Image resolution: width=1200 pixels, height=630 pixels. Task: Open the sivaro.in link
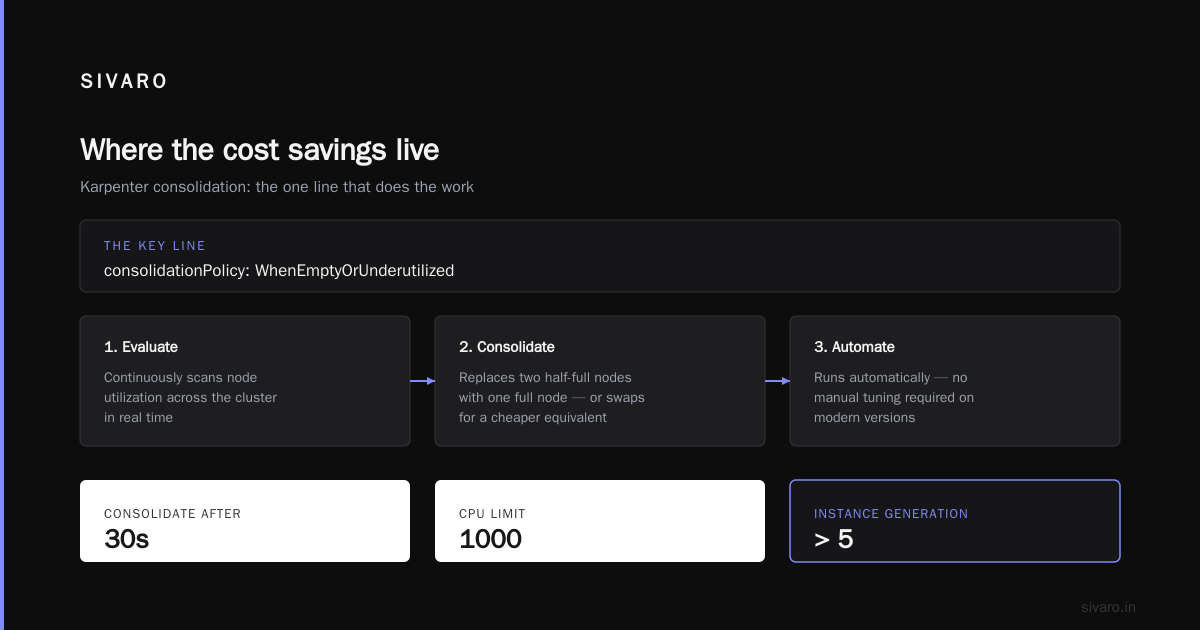pyautogui.click(x=1109, y=607)
